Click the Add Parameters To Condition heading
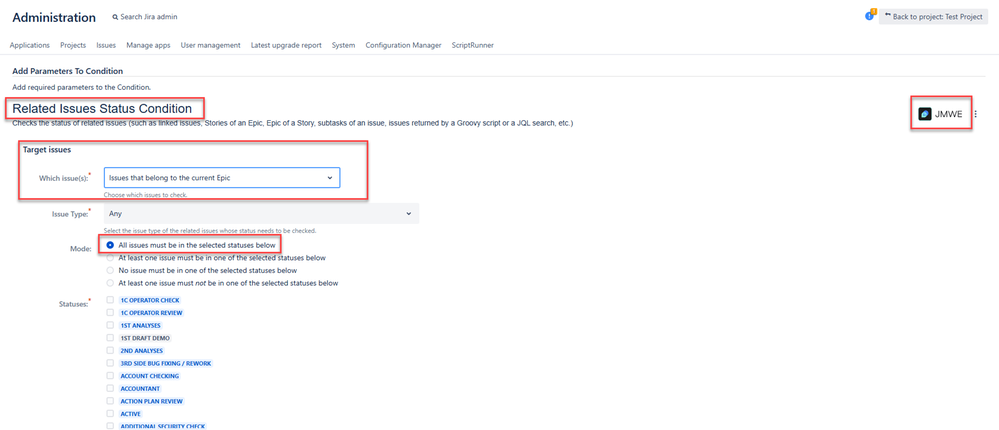 pyautogui.click(x=68, y=71)
